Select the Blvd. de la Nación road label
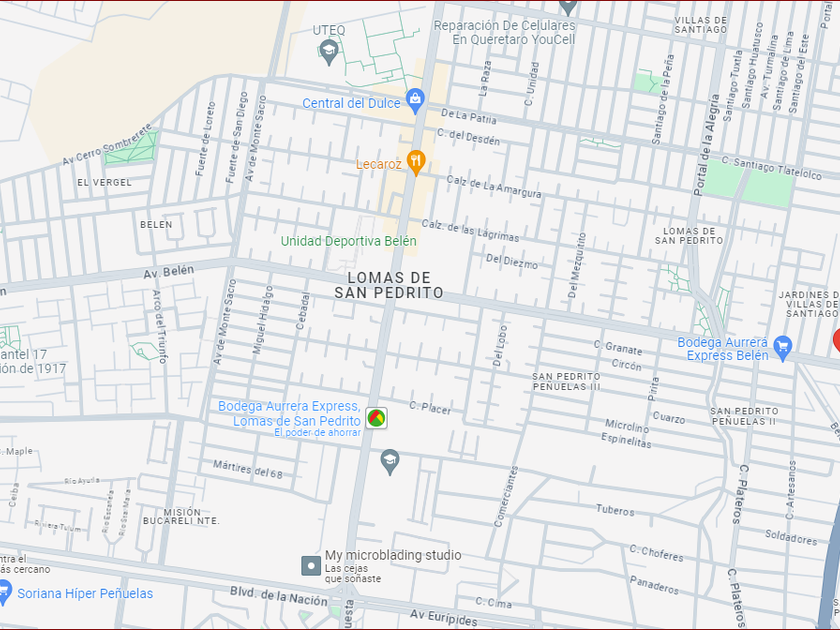The height and width of the screenshot is (630, 840). 279,596
